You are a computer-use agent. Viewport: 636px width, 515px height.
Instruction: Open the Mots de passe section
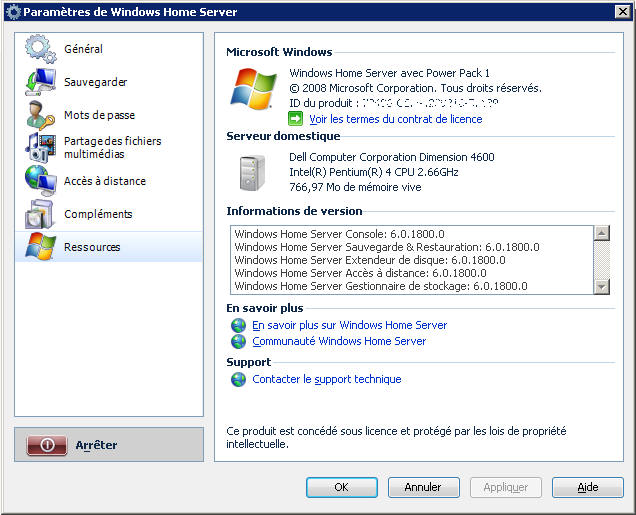point(109,115)
